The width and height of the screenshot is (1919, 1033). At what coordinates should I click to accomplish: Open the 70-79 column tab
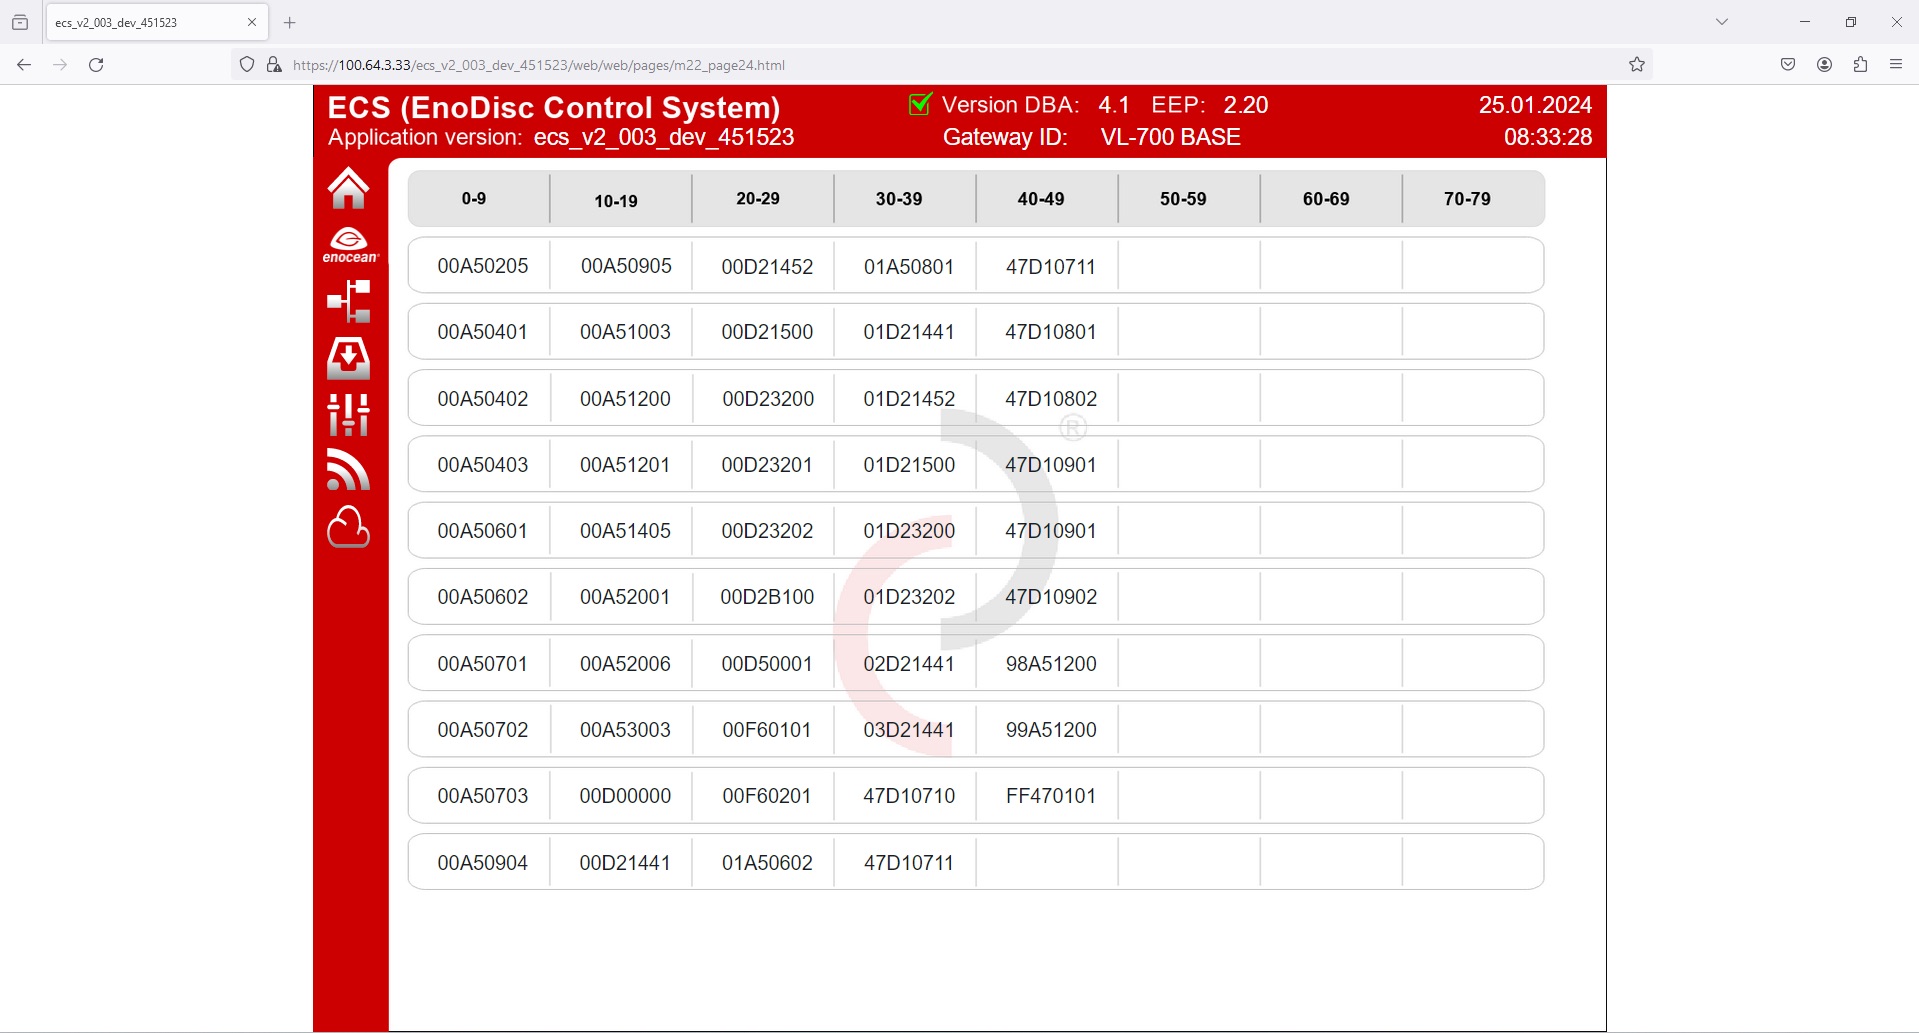click(x=1467, y=199)
